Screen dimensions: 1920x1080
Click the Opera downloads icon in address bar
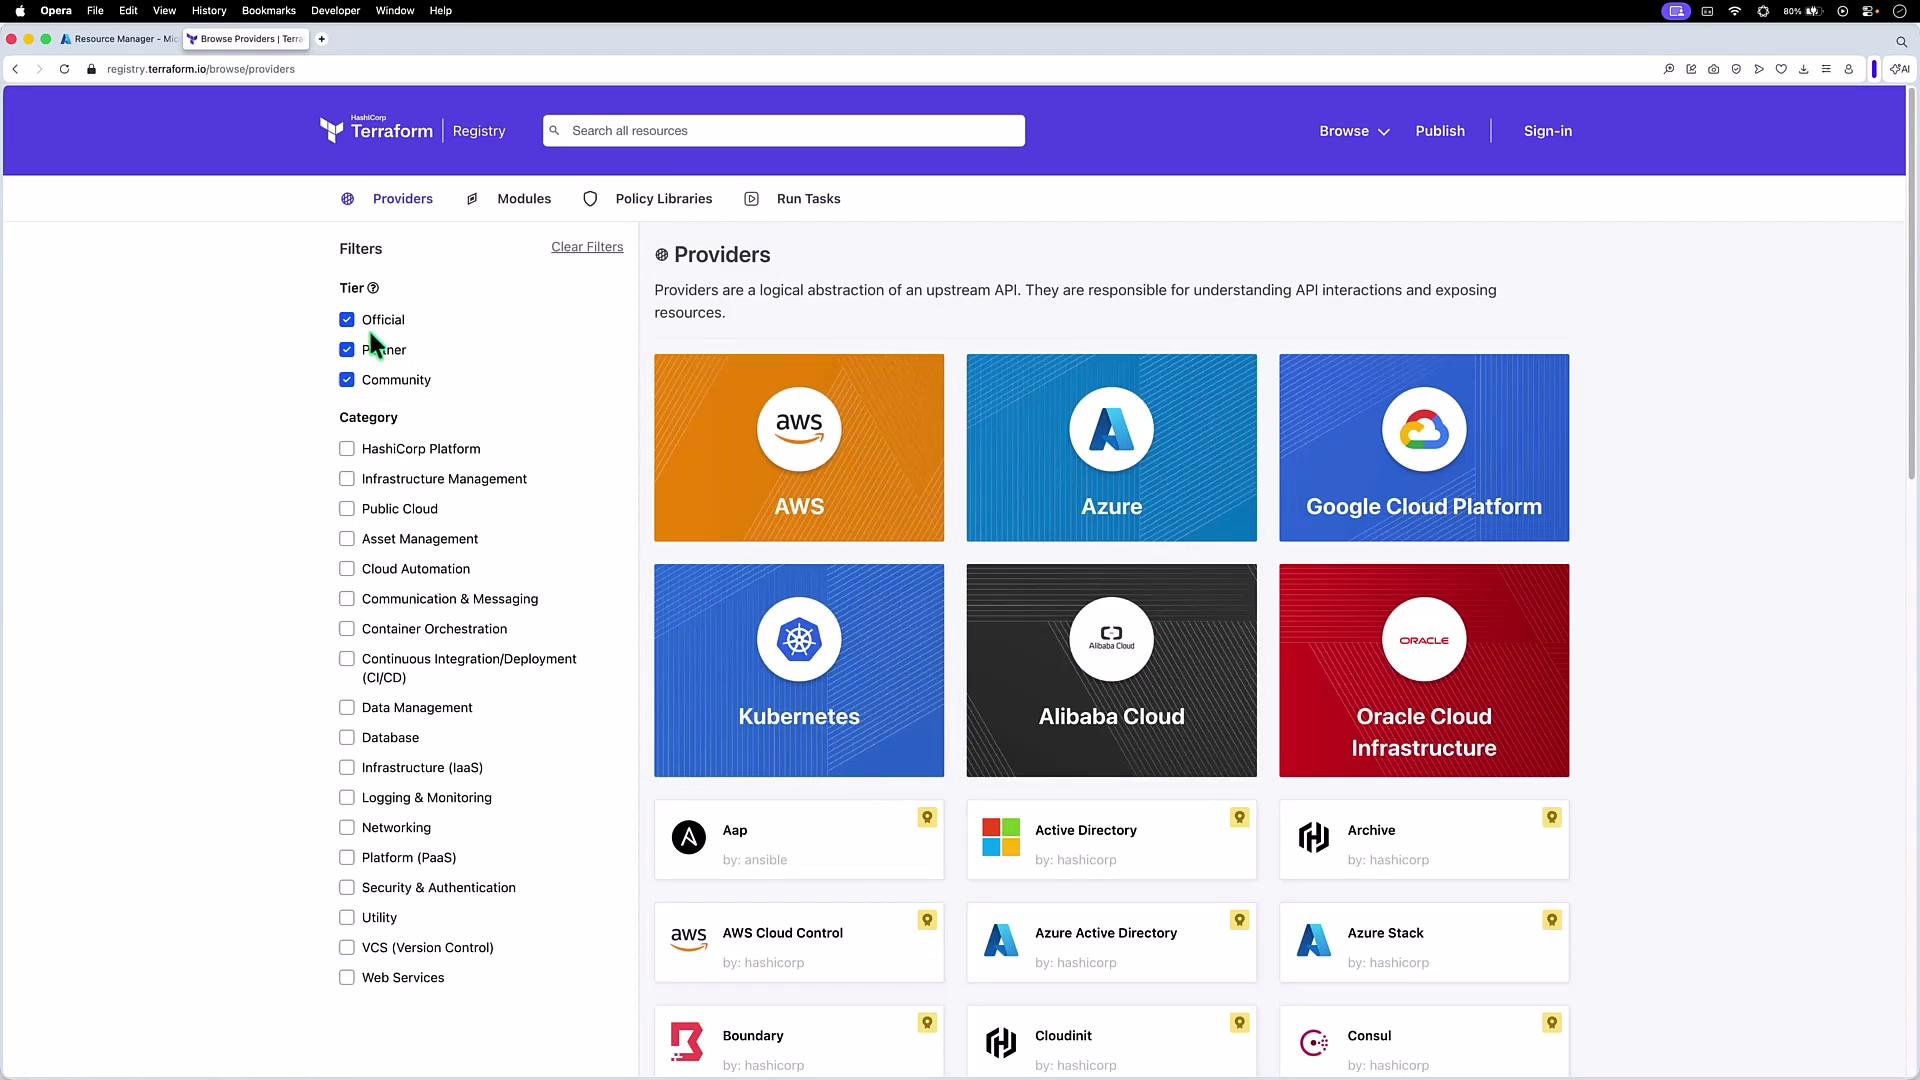click(x=1803, y=69)
